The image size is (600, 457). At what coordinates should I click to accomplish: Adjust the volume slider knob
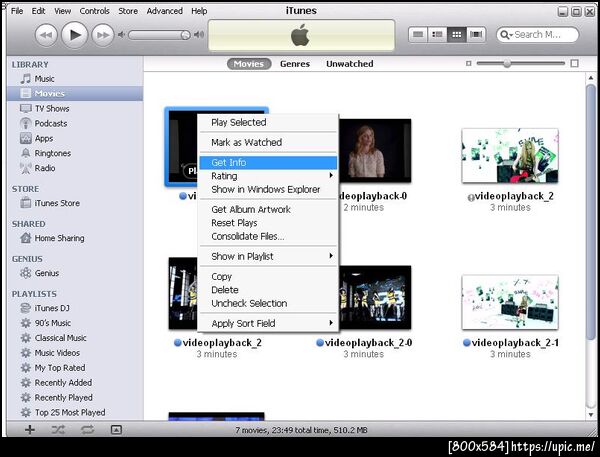point(185,35)
